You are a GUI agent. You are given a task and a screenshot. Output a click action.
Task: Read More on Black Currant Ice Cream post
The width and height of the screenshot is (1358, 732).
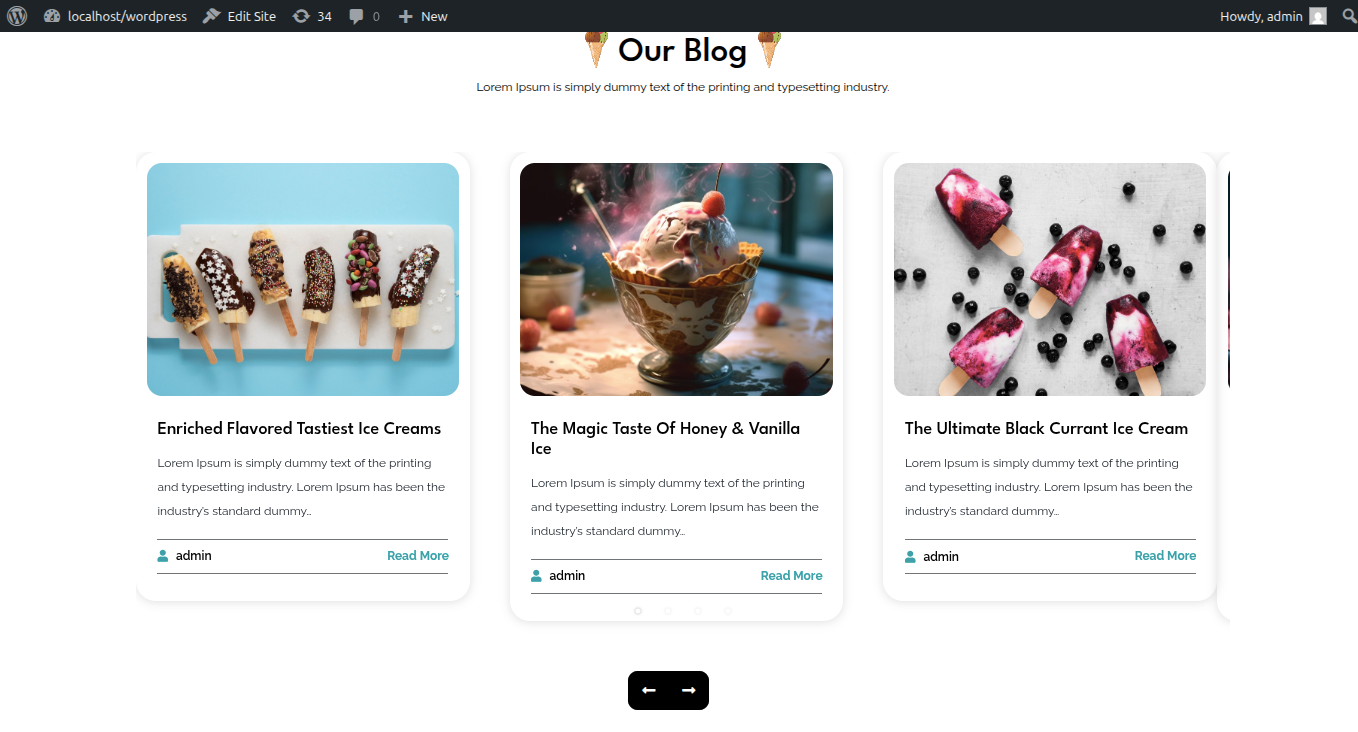pyautogui.click(x=1165, y=556)
